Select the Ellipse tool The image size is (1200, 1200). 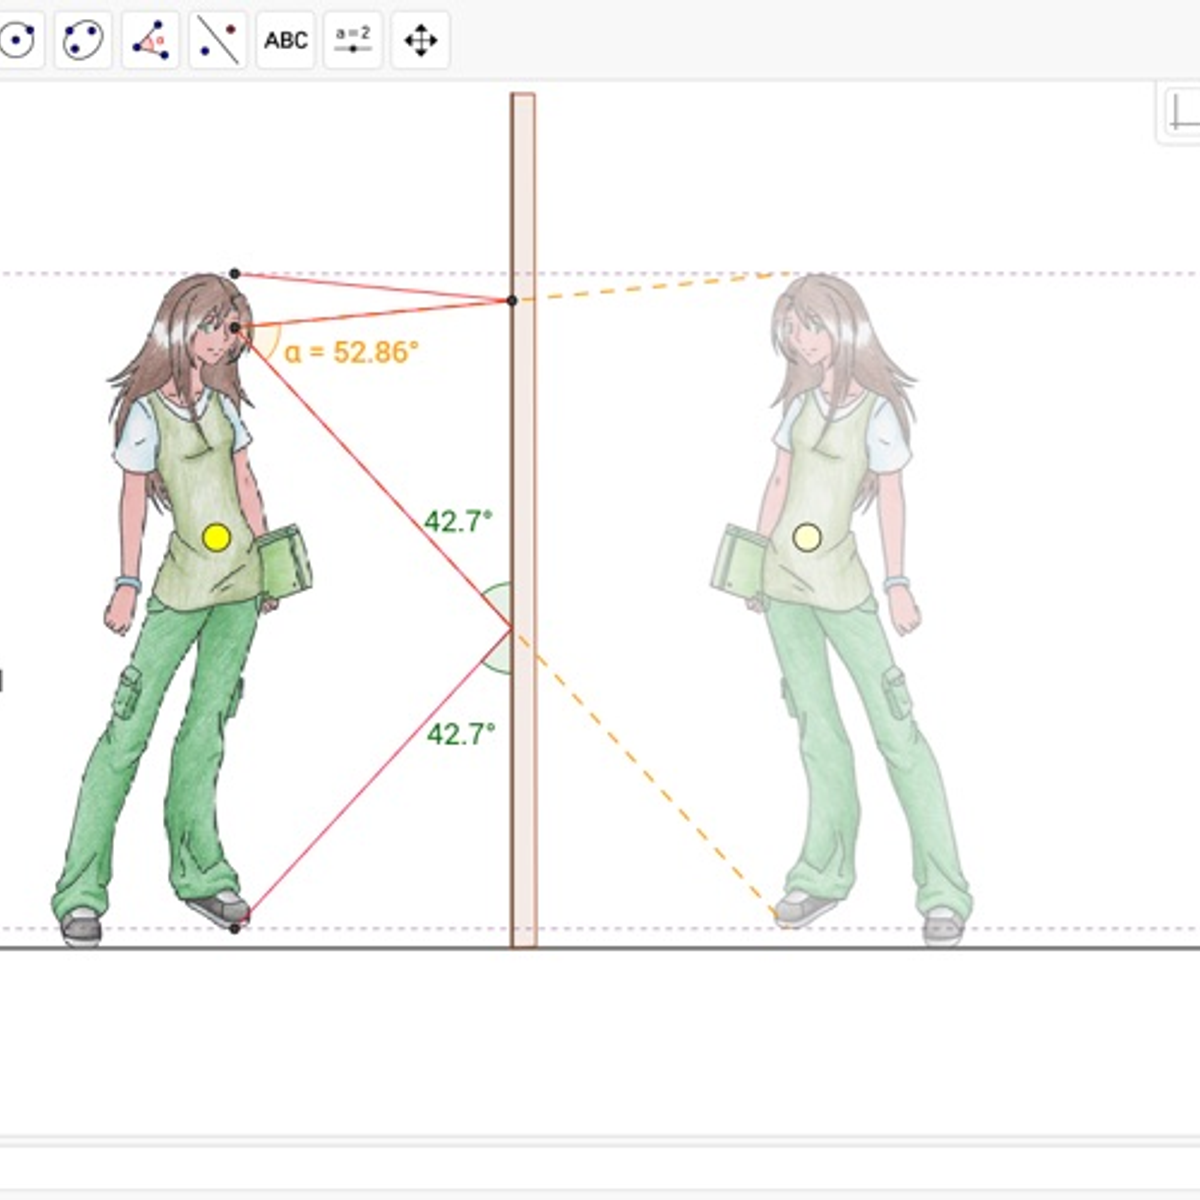pyautogui.click(x=83, y=40)
